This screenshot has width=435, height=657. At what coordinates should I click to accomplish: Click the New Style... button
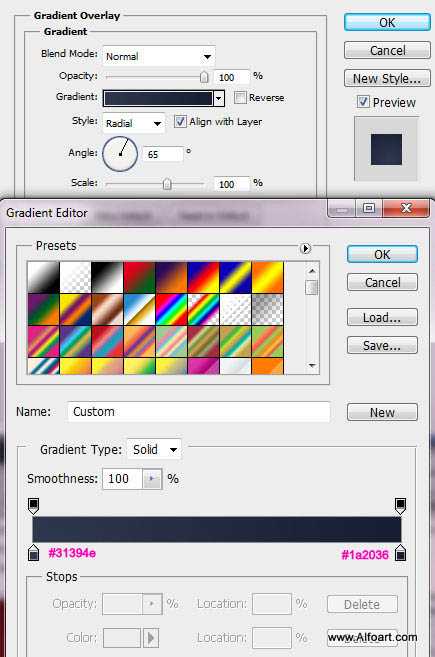387,78
